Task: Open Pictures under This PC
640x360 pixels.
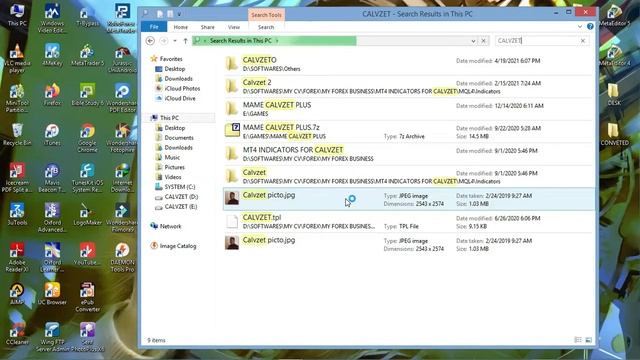Action: click(x=174, y=167)
